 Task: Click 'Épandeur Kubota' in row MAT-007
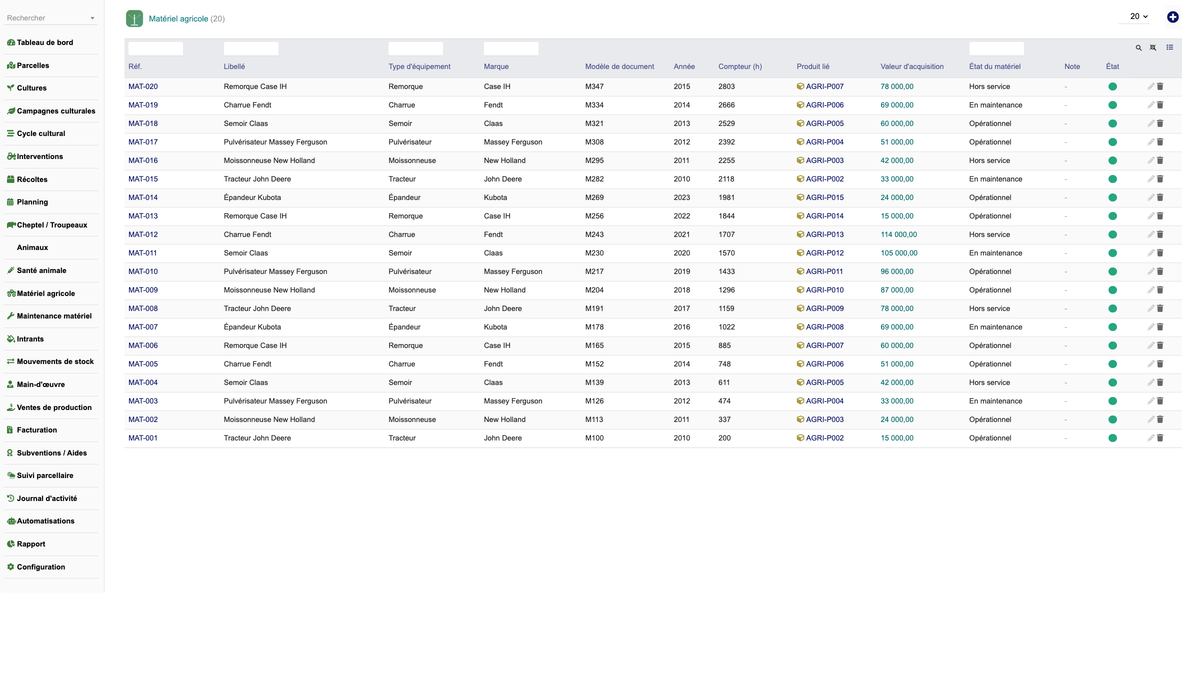click(x=252, y=327)
